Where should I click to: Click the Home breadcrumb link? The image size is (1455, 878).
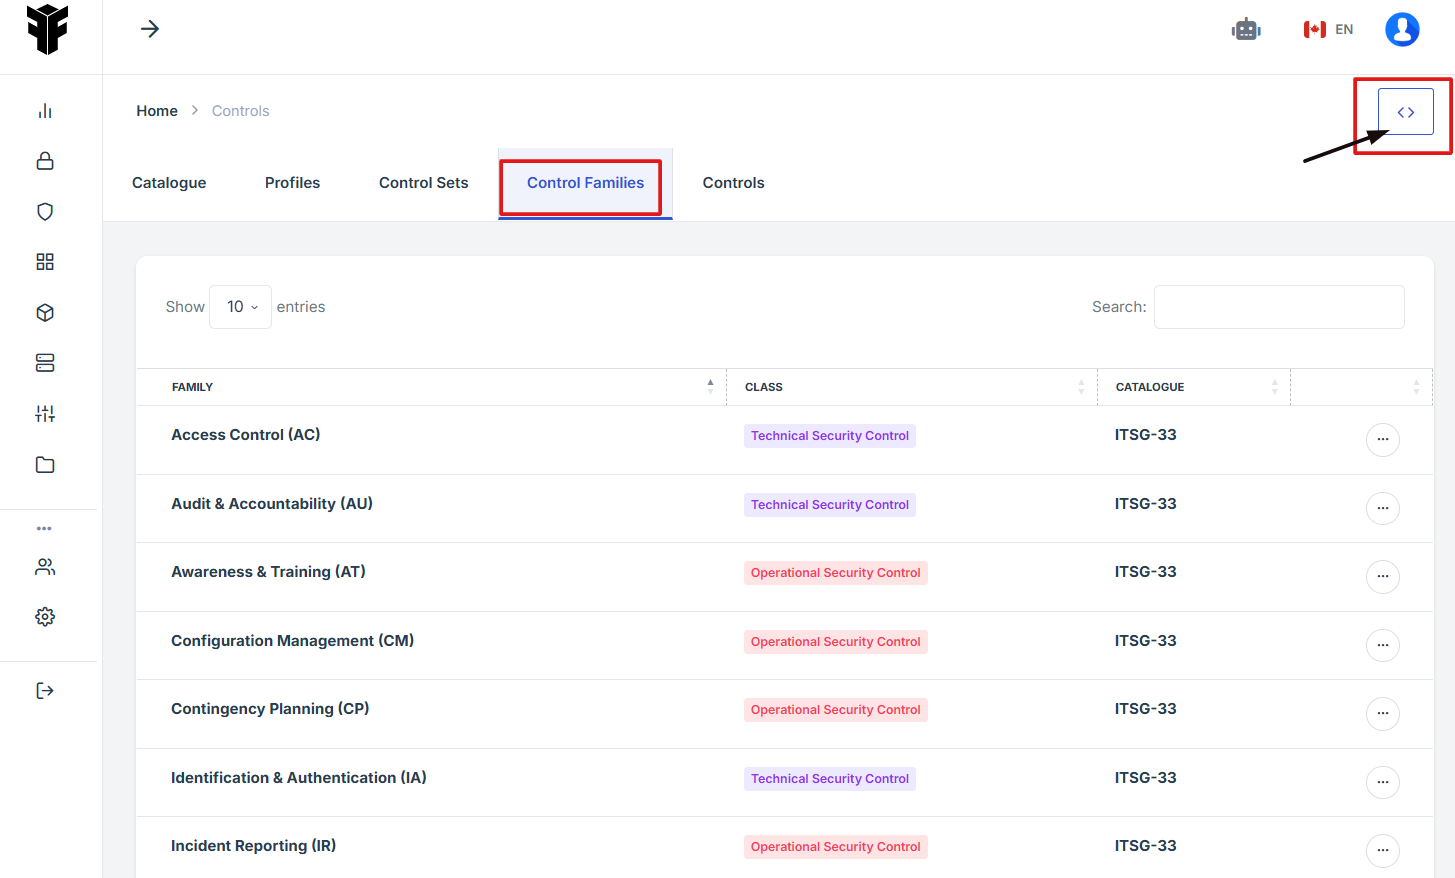click(157, 111)
